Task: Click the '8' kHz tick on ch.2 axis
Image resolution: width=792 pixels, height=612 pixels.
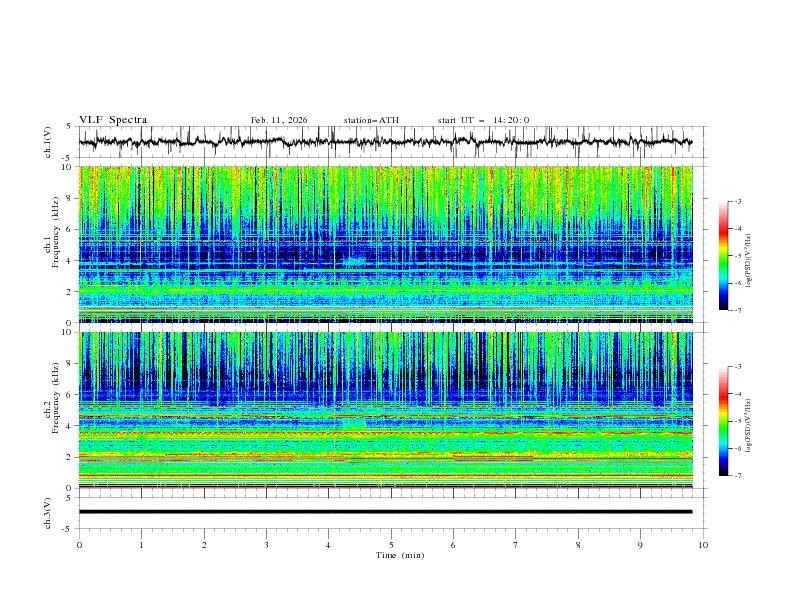Action: coord(71,363)
